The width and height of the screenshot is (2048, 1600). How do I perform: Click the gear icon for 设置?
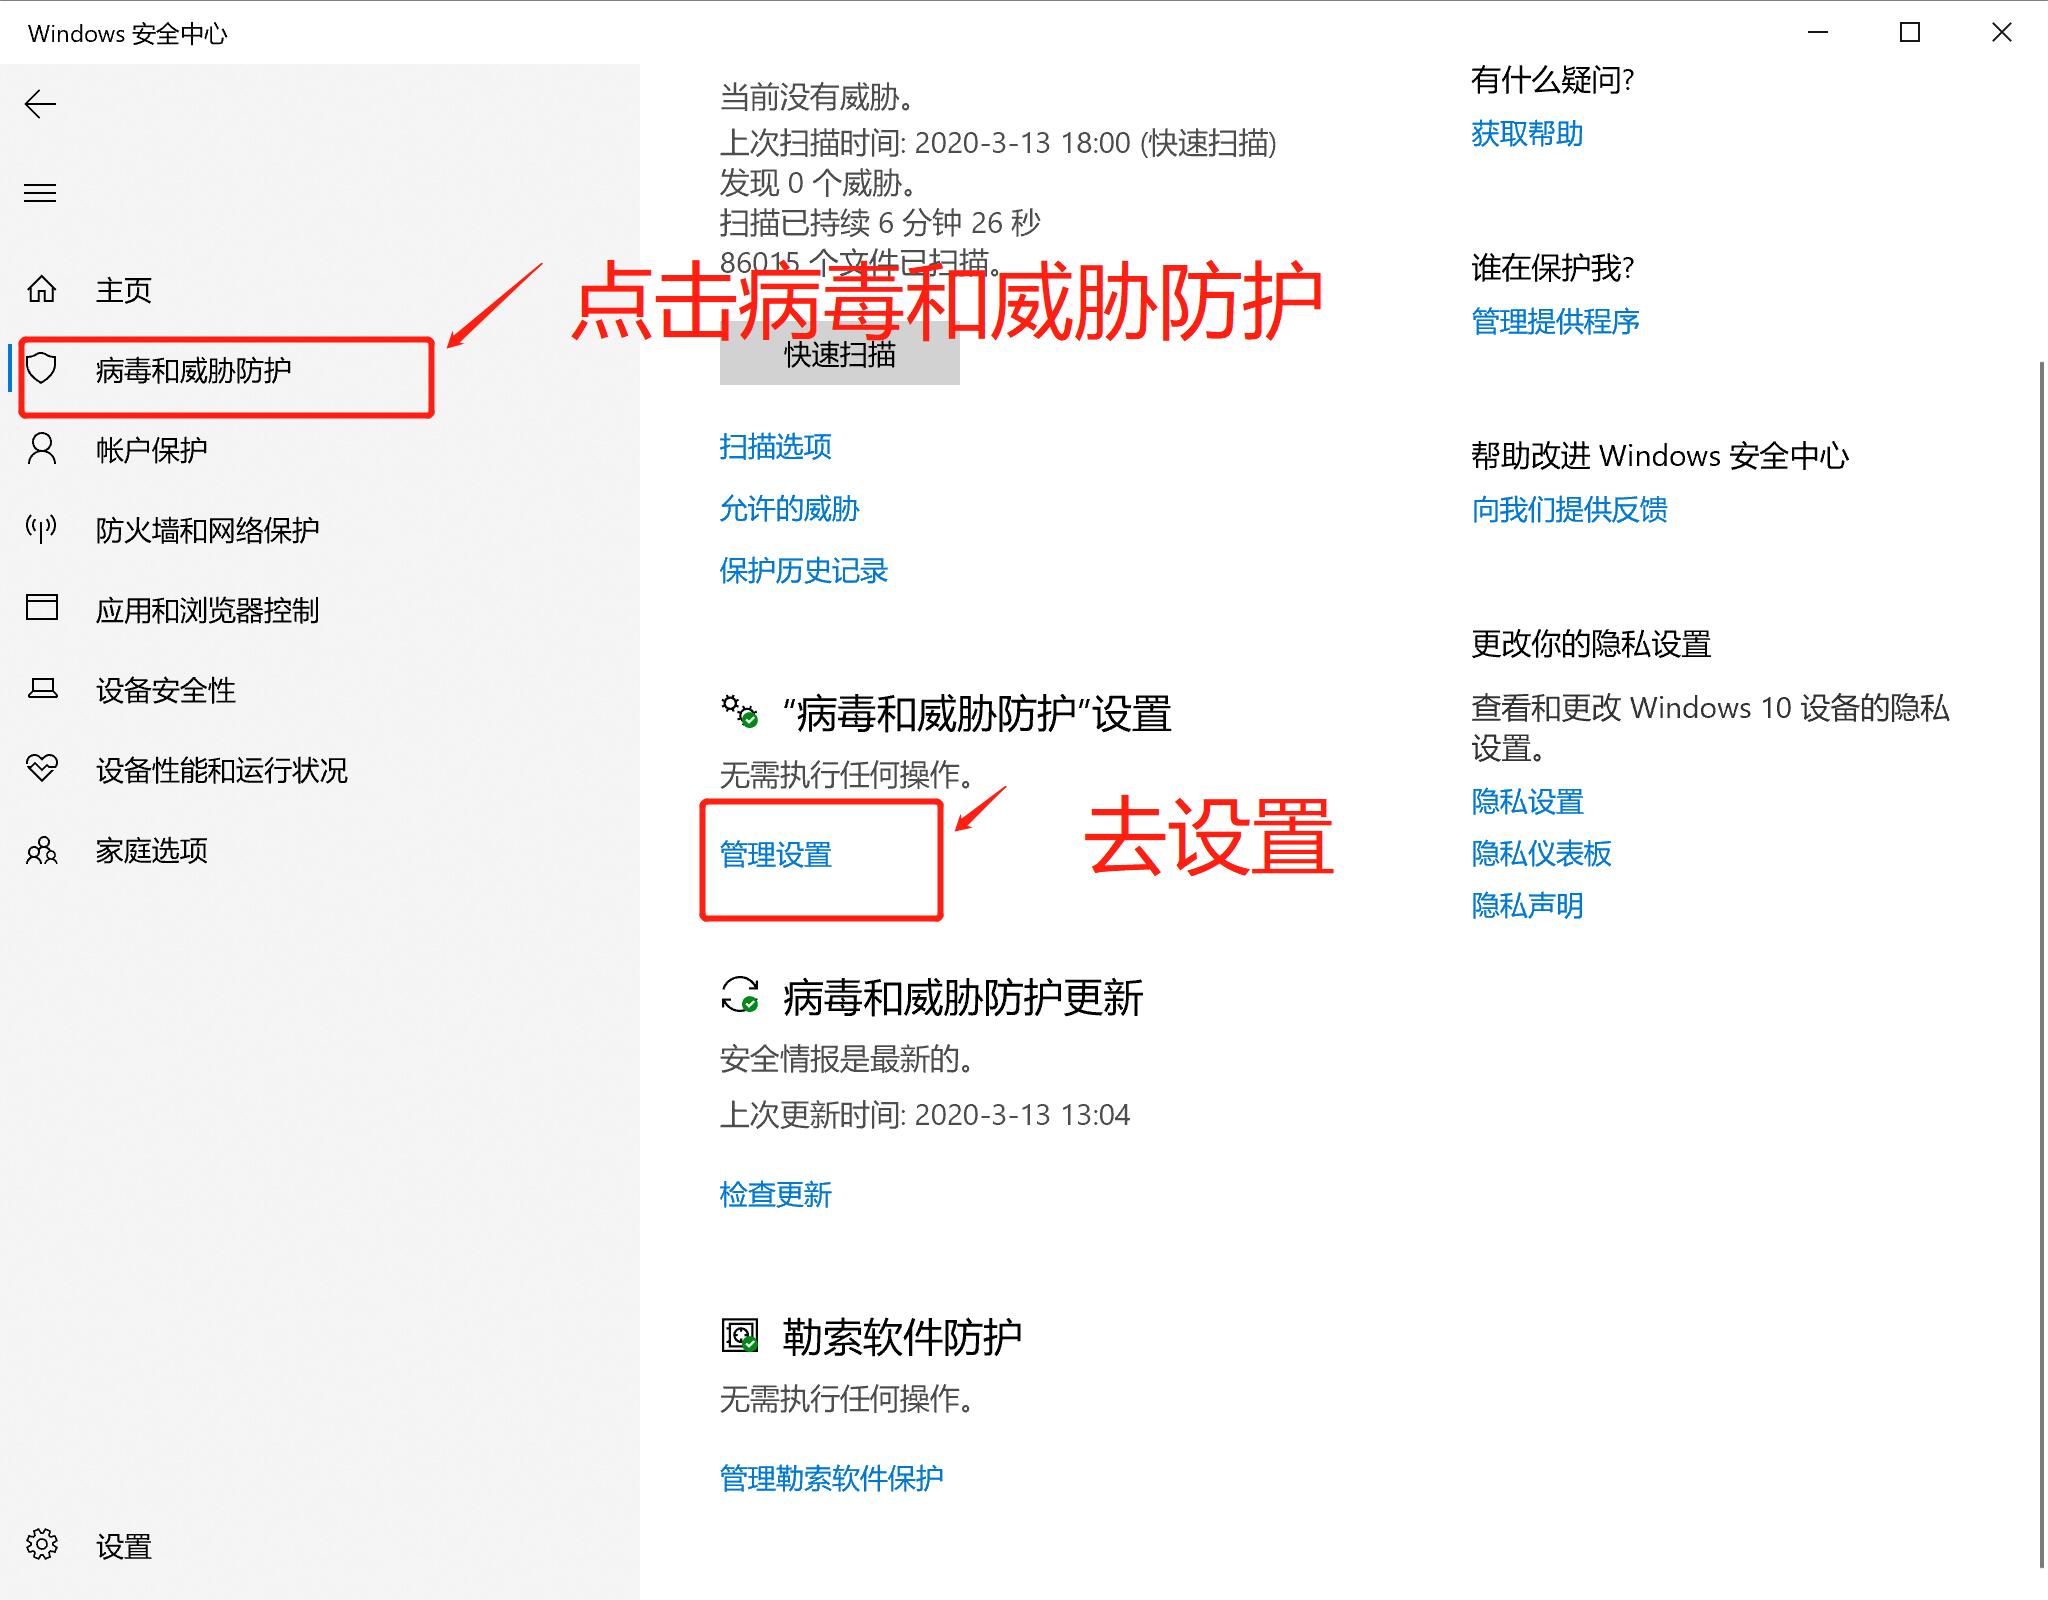41,1545
